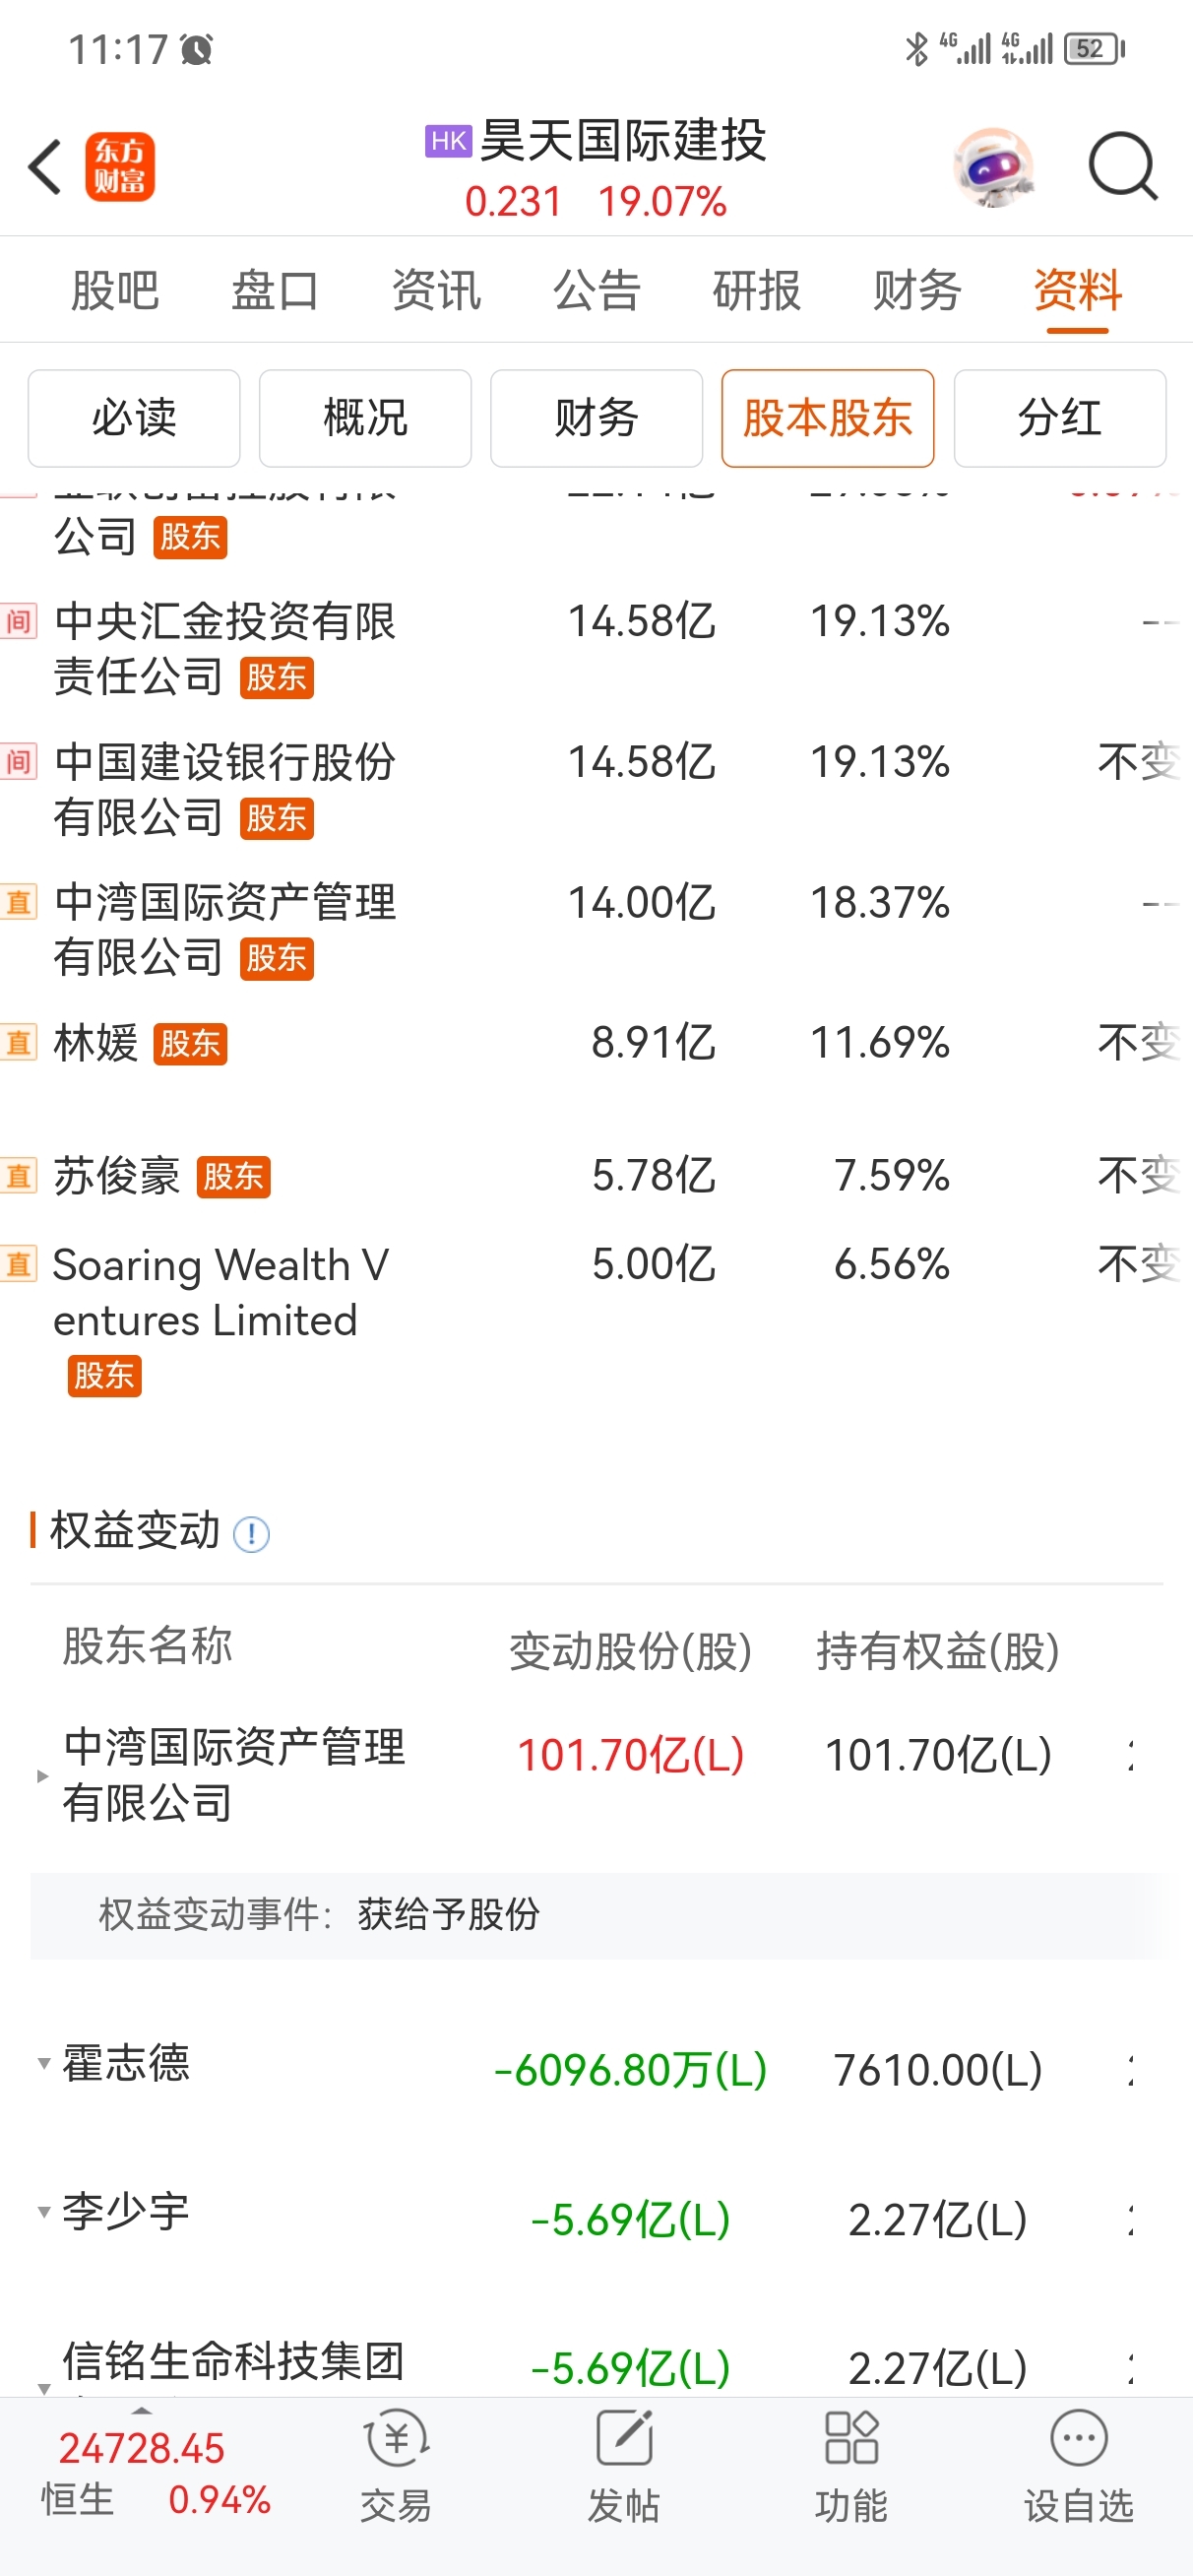This screenshot has width=1193, height=2576.
Task: Open 交易 trade icon in bottom bar
Action: pos(396,2464)
